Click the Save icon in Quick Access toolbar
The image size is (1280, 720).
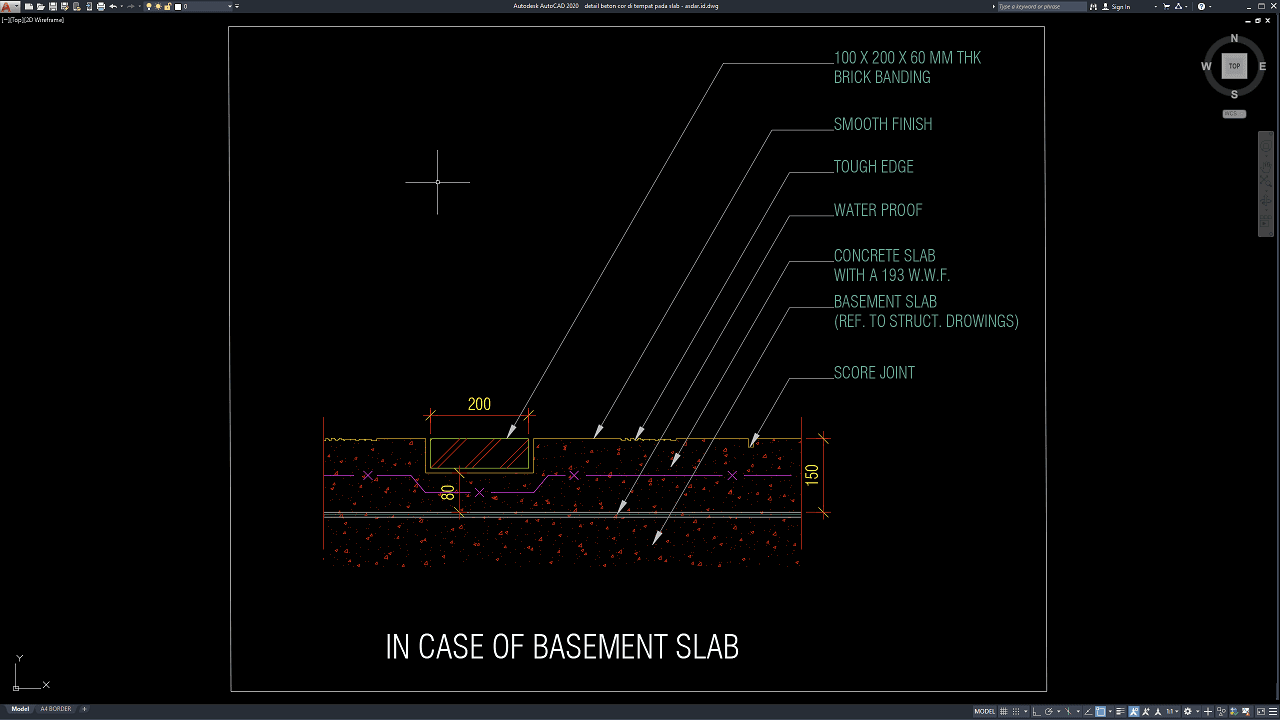(52, 6)
